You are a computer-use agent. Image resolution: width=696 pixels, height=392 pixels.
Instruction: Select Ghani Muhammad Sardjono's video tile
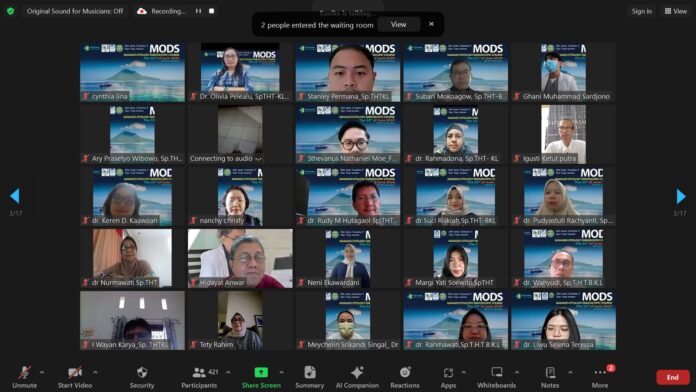point(564,72)
